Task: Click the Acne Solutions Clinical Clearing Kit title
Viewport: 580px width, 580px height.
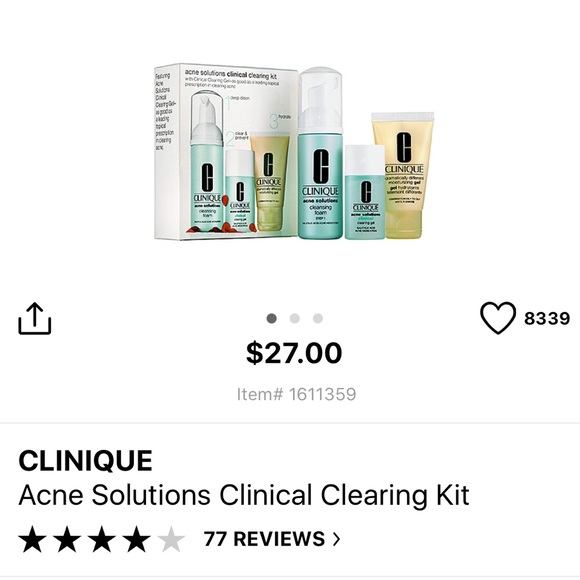Action: click(x=244, y=495)
